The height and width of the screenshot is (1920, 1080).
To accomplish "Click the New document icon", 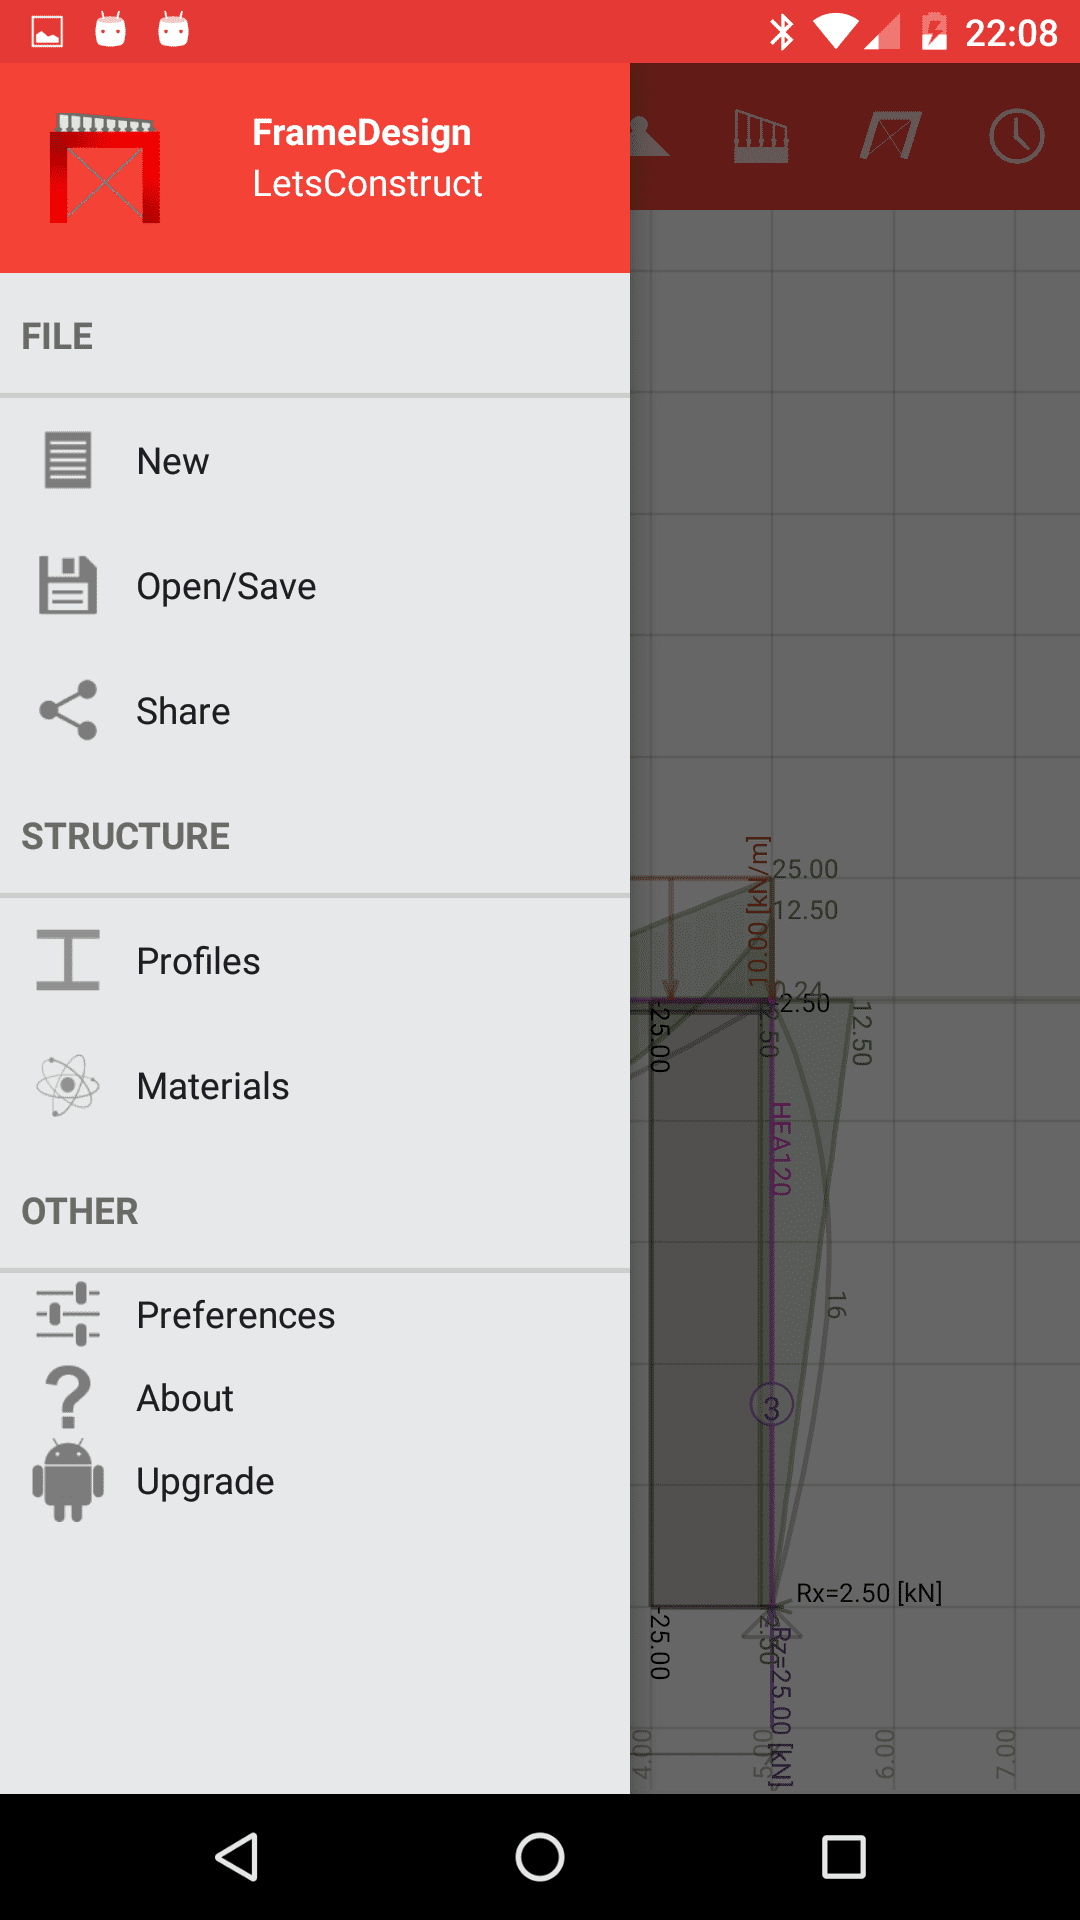I will 68,461.
